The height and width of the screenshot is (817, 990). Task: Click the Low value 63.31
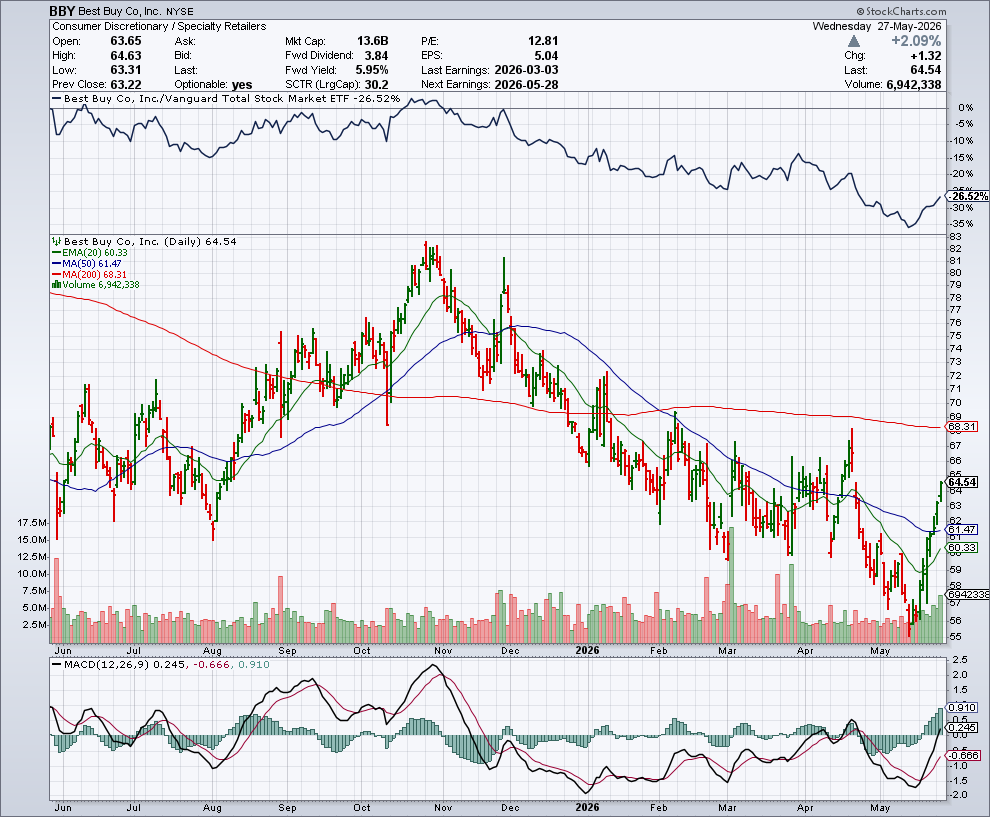click(x=126, y=70)
